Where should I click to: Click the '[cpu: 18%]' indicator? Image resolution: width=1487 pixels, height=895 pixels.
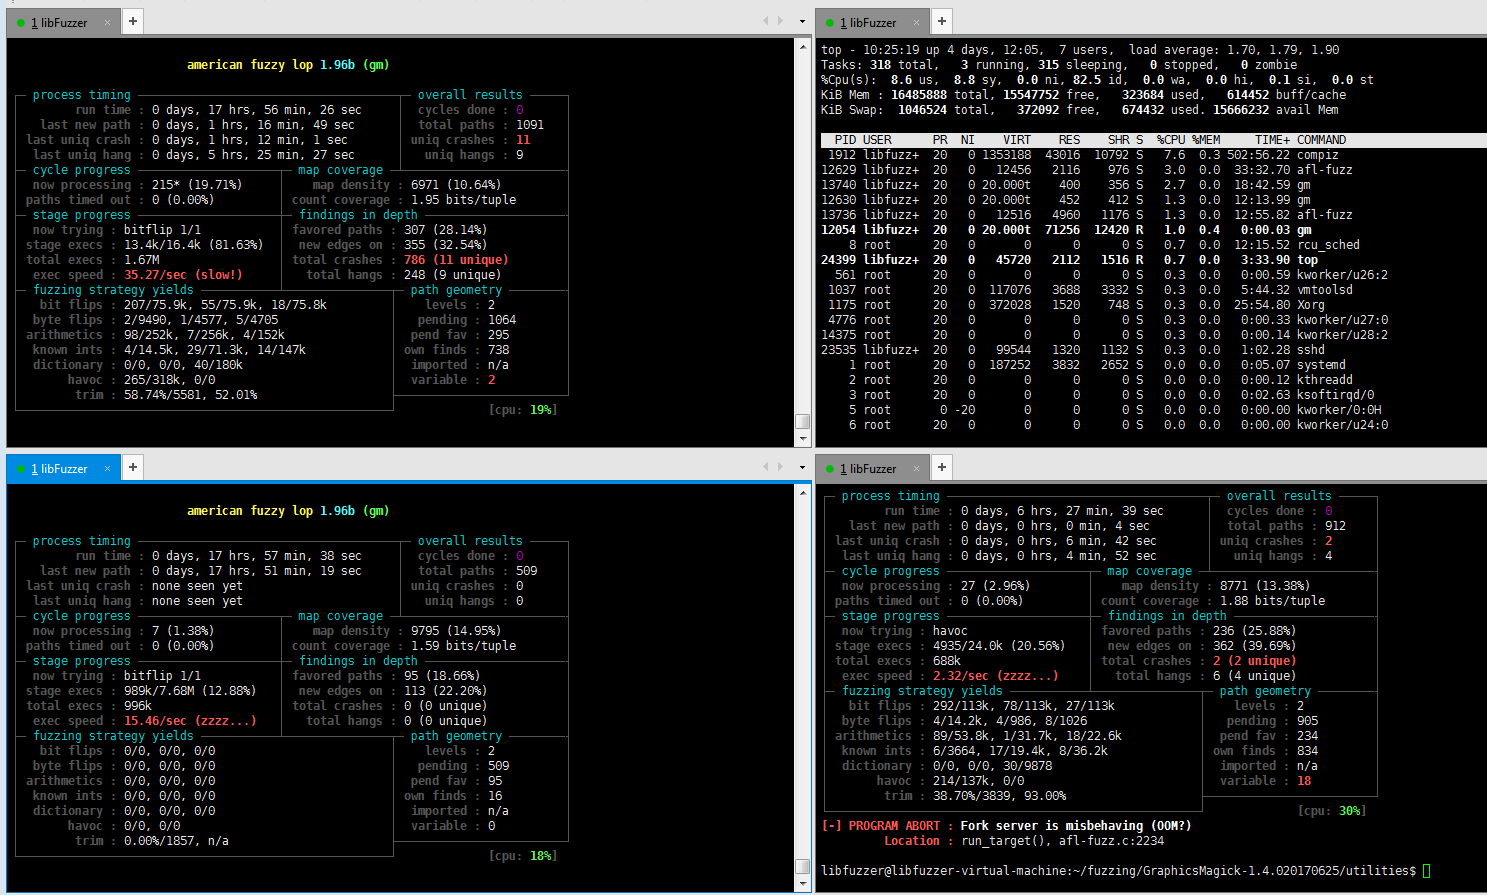click(x=523, y=856)
